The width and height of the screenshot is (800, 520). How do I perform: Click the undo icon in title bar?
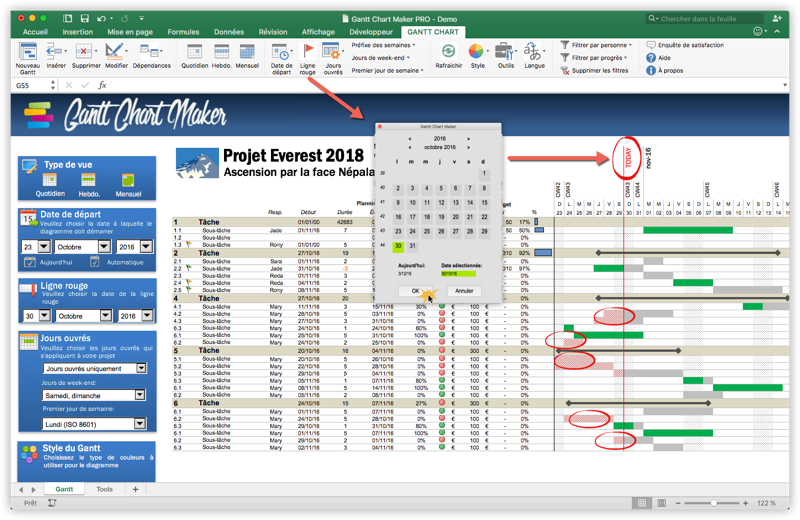tap(102, 18)
